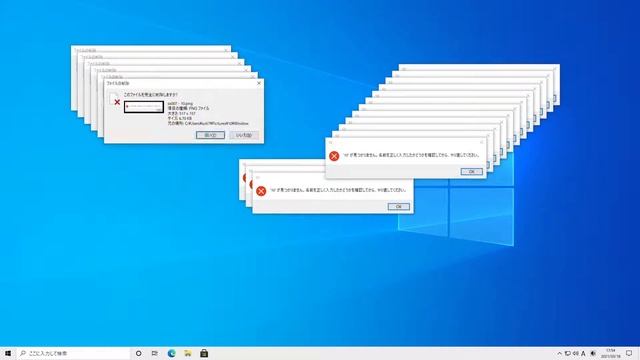Open File Explorer from the taskbar
Image resolution: width=640 pixels, height=360 pixels.
tap(188, 353)
